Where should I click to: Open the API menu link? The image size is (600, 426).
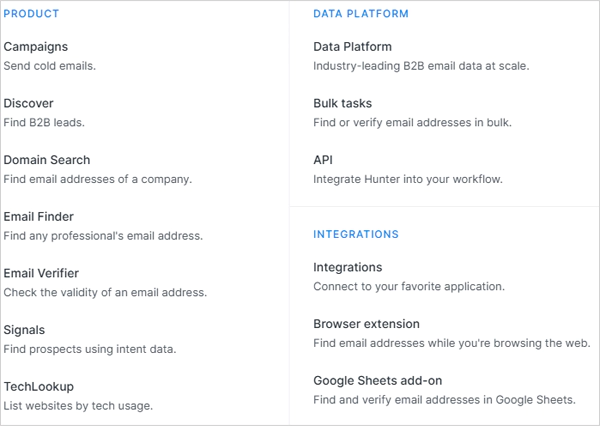click(323, 160)
